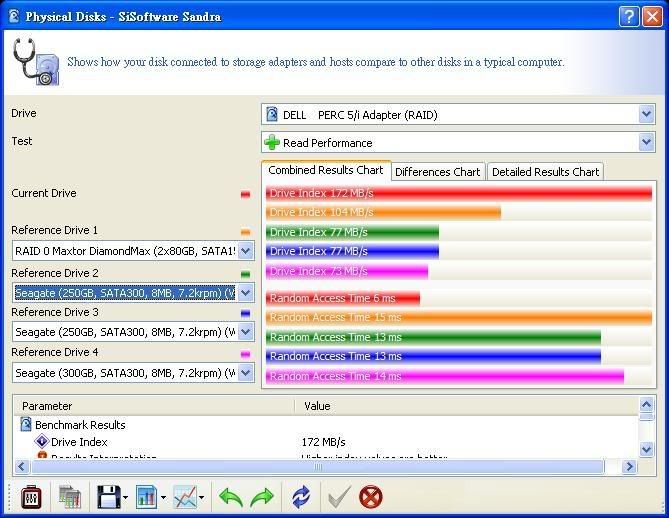This screenshot has height=518, width=669.
Task: Save results with the floppy disk icon
Action: click(109, 497)
